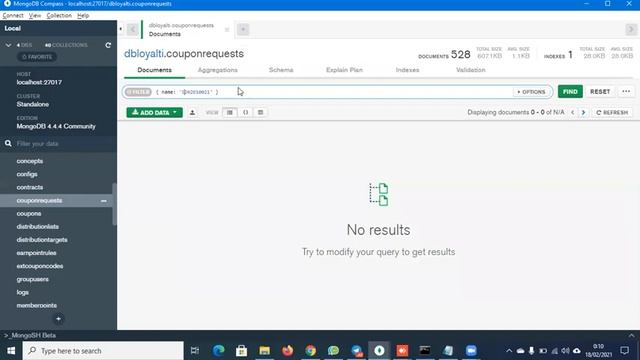Drop couponrequests using minus icon
The width and height of the screenshot is (640, 360).
[x=104, y=201]
